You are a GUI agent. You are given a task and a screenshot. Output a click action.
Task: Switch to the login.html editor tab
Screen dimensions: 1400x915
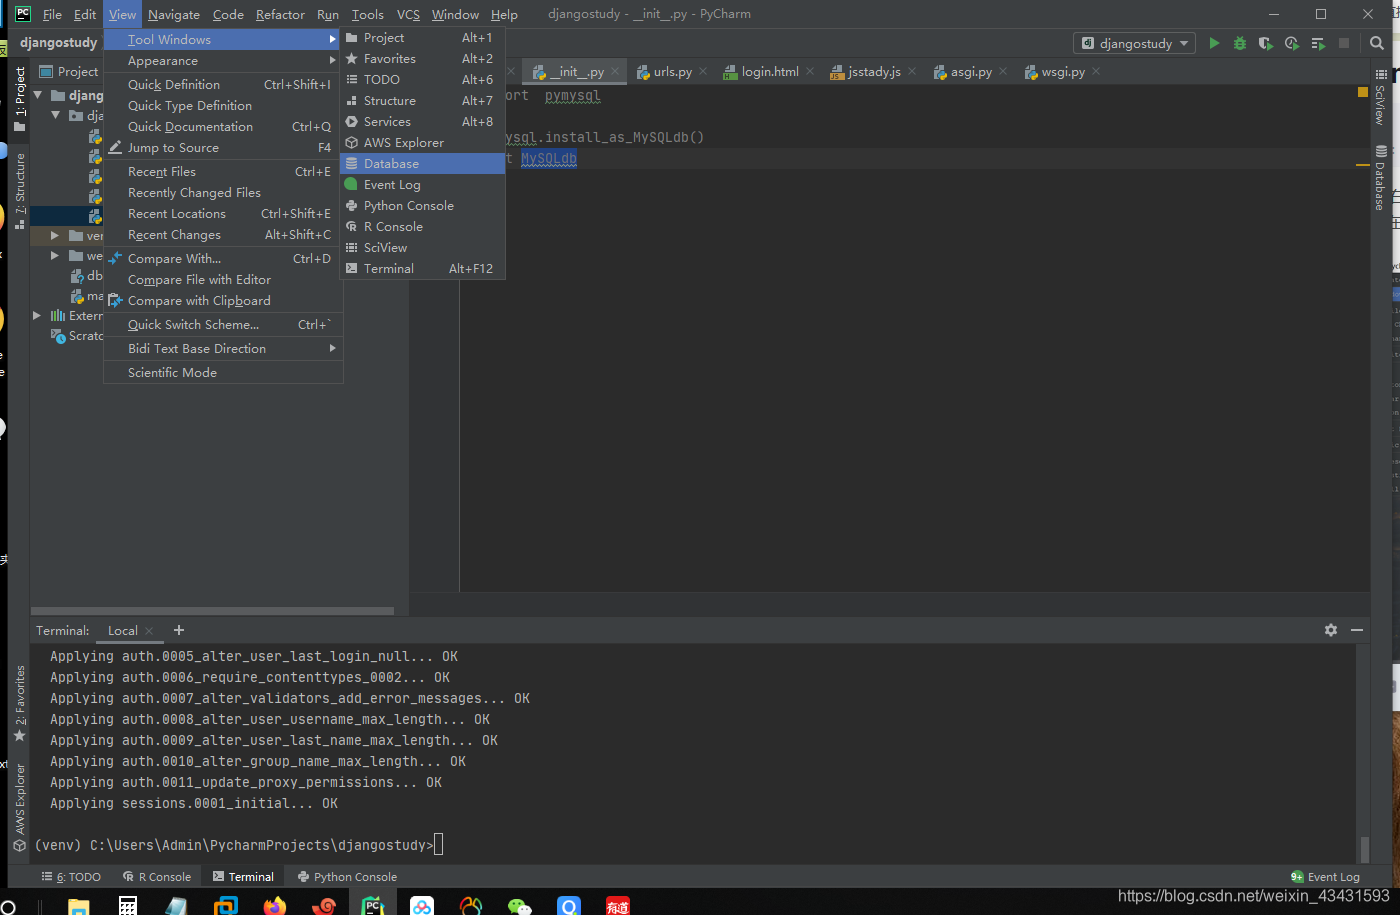click(769, 71)
